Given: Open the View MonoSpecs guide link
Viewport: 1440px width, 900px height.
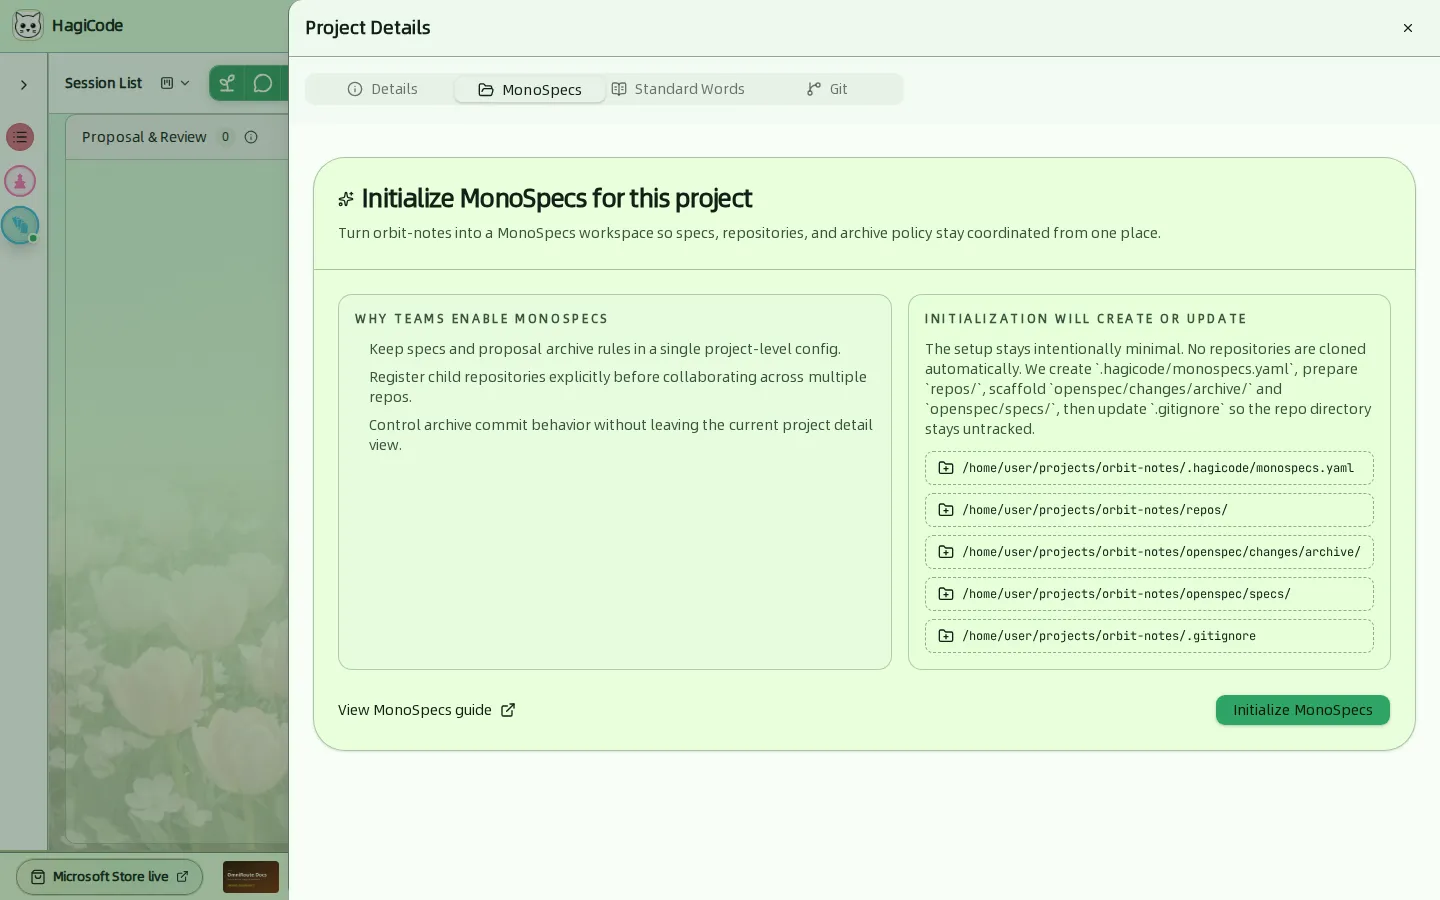Looking at the screenshot, I should [426, 710].
